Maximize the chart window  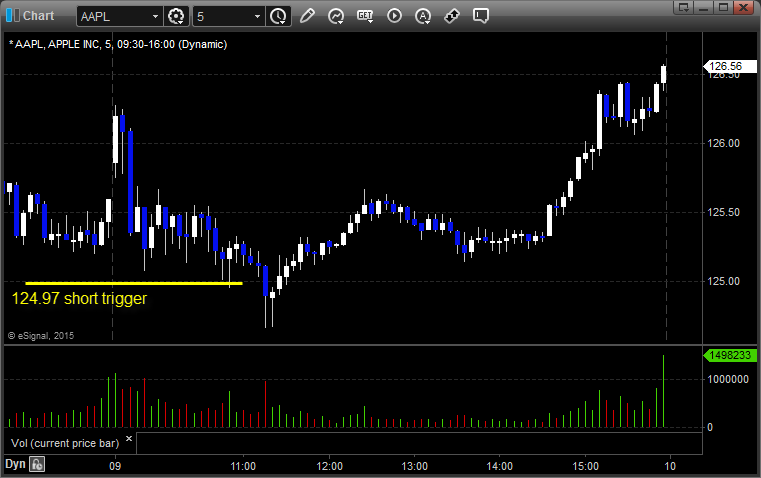723,7
